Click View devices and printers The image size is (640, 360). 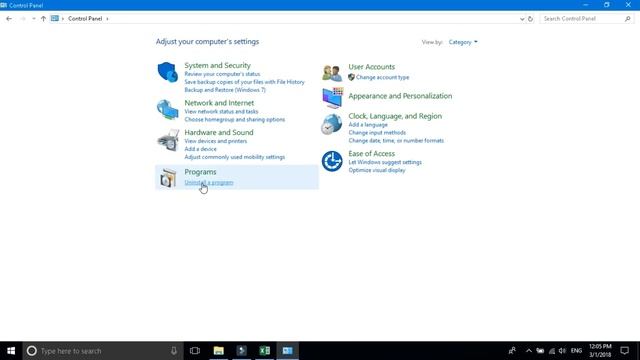216,141
